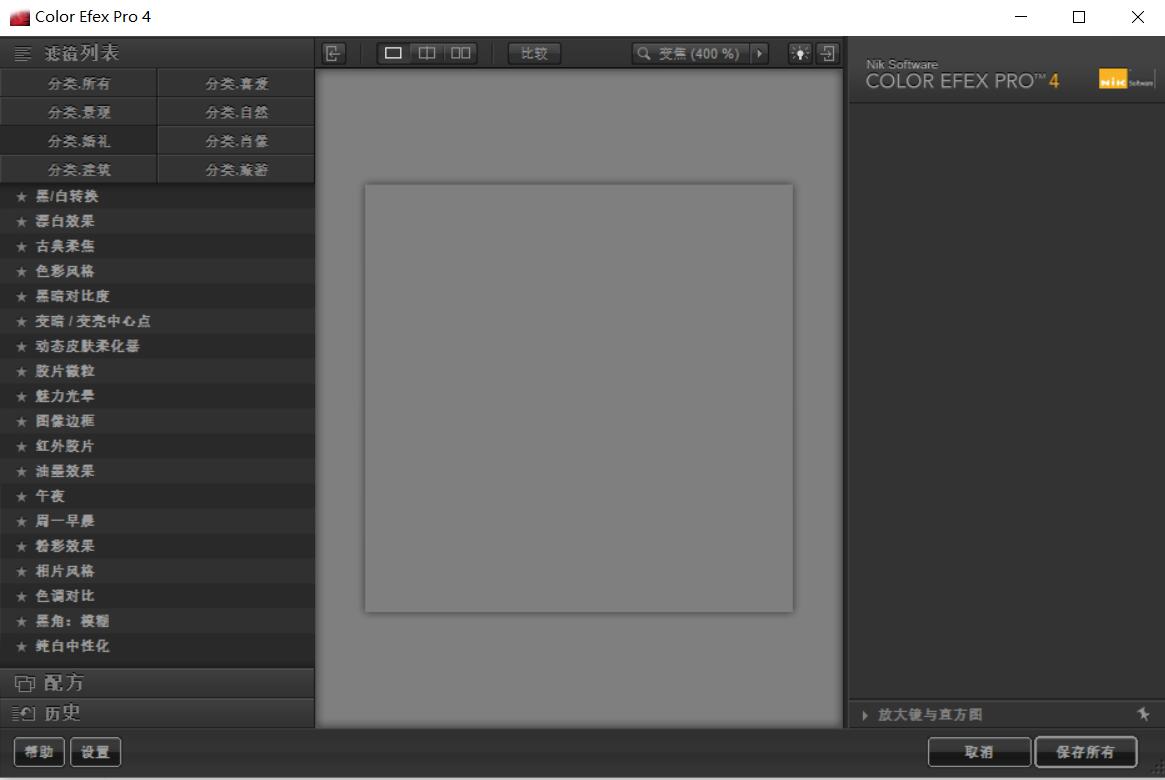This screenshot has width=1165, height=780.
Task: Click the star next to 魅力光晕
Action: [22, 397]
